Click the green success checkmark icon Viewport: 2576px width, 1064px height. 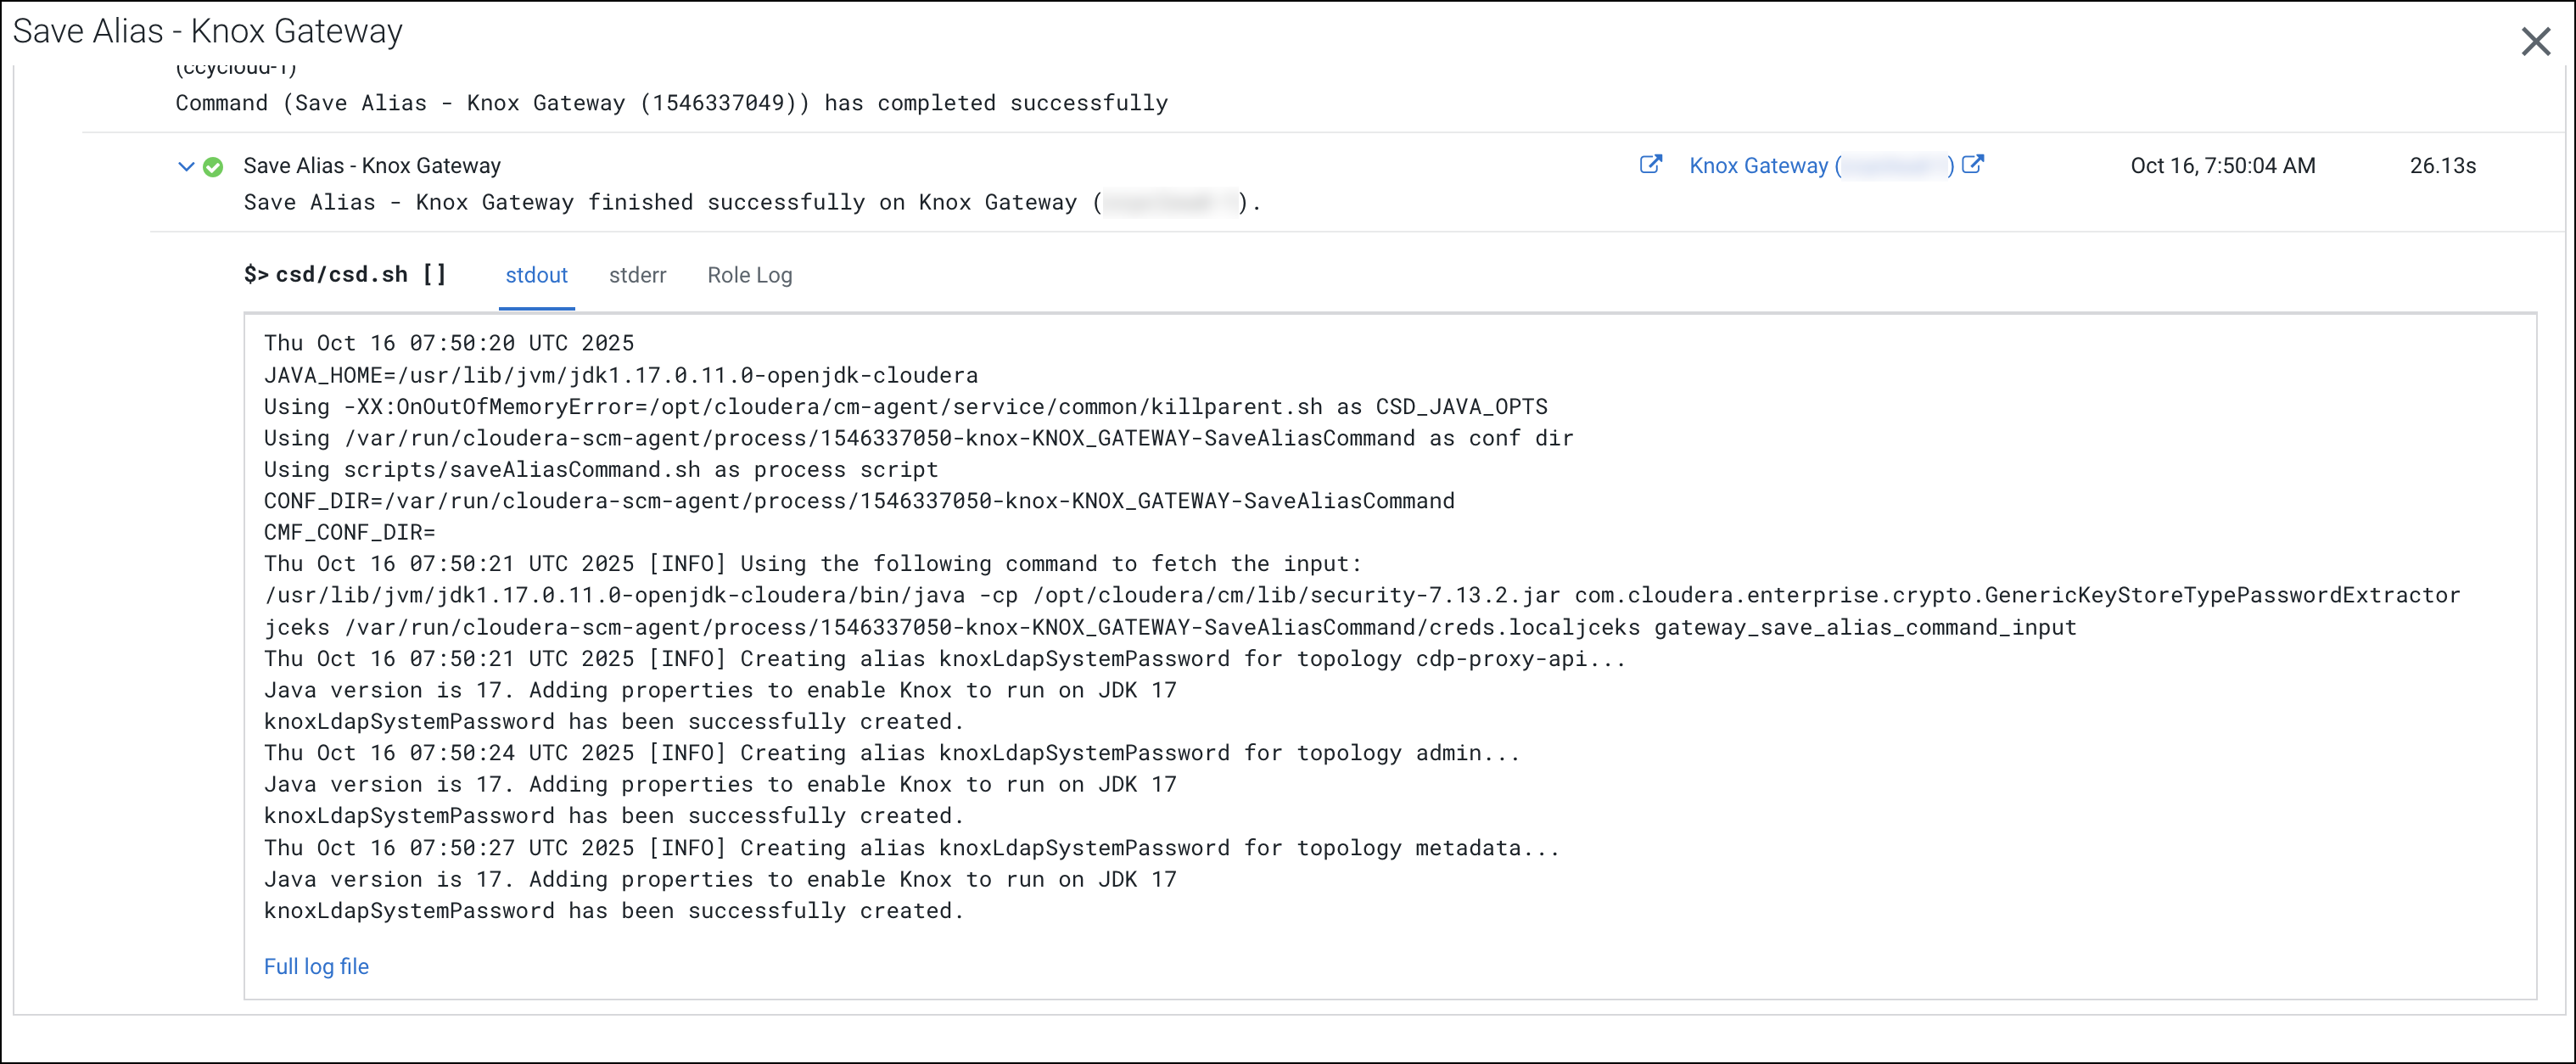[x=213, y=167]
